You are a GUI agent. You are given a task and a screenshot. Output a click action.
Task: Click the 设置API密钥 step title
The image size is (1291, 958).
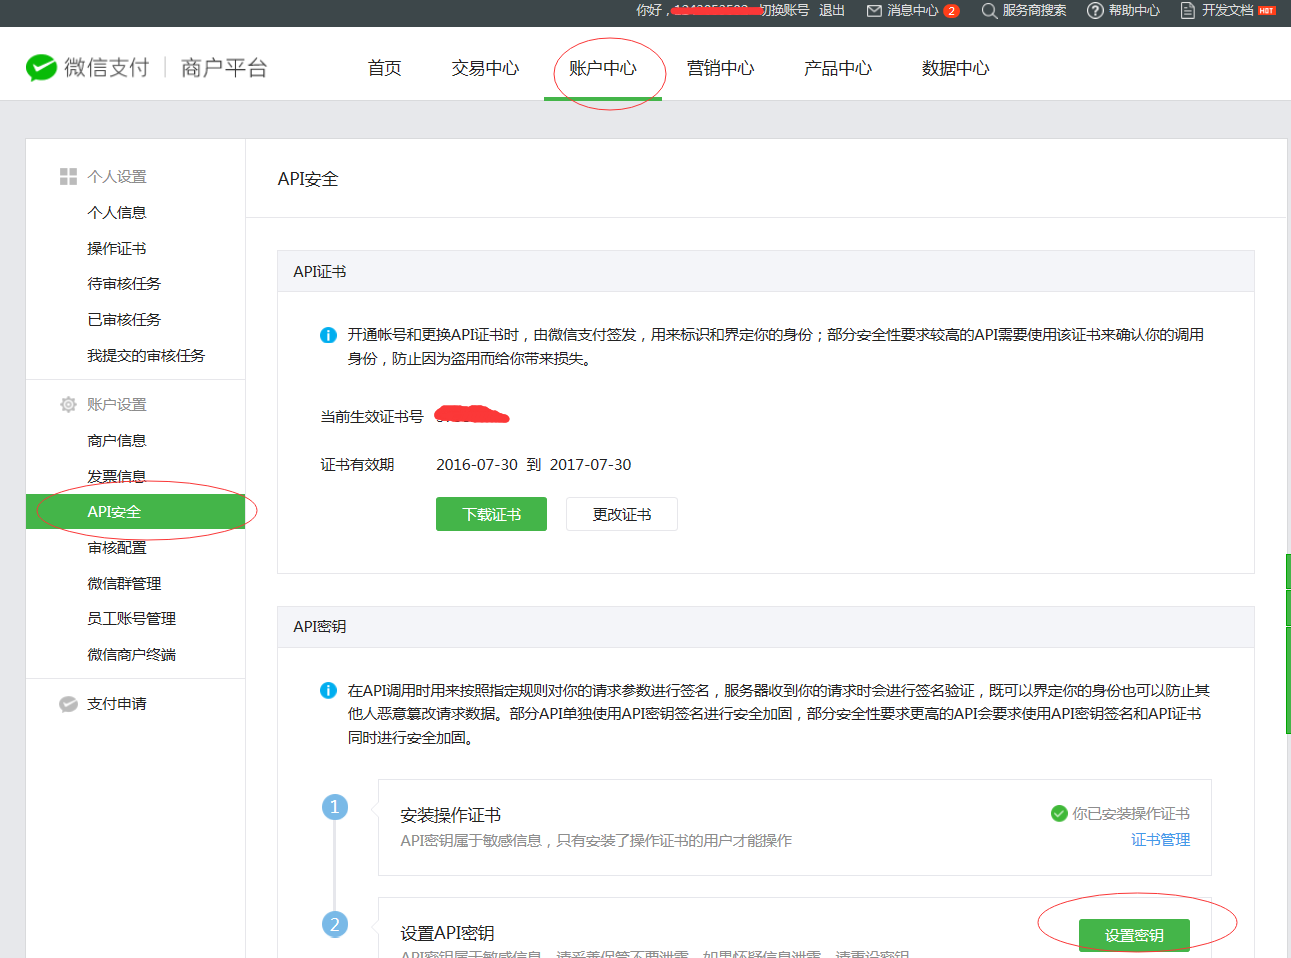(x=447, y=934)
